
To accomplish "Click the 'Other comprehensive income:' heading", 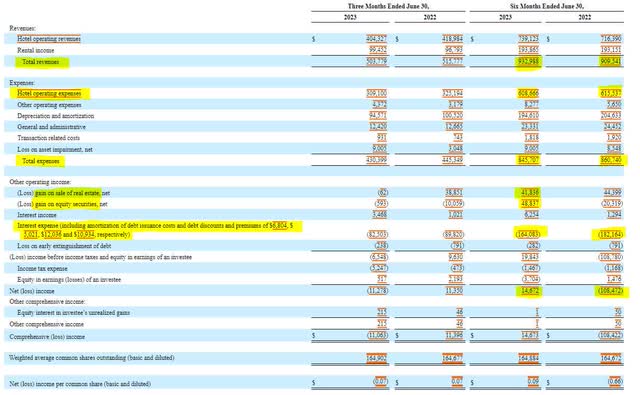I will pyautogui.click(x=47, y=302).
